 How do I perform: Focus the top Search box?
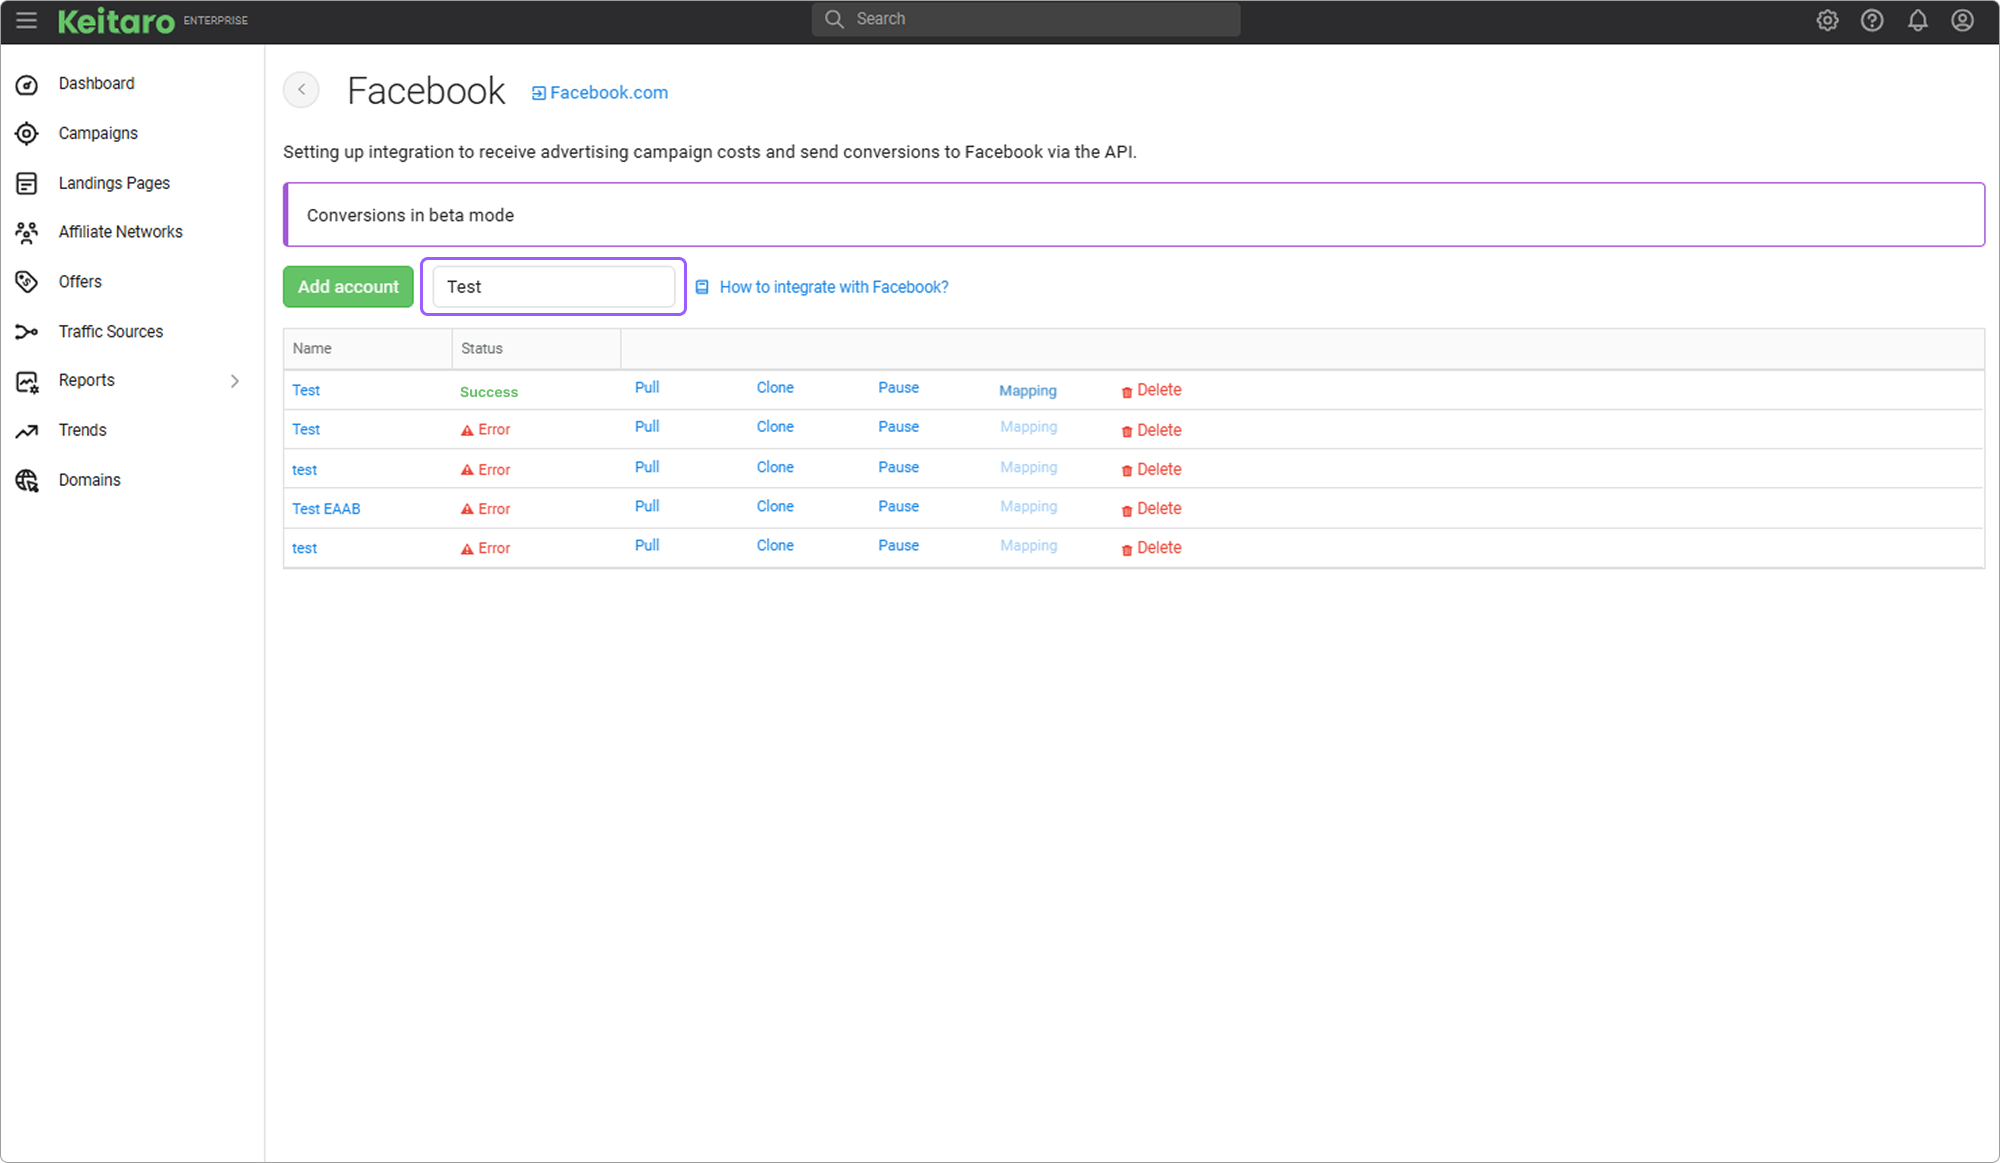tap(1026, 19)
